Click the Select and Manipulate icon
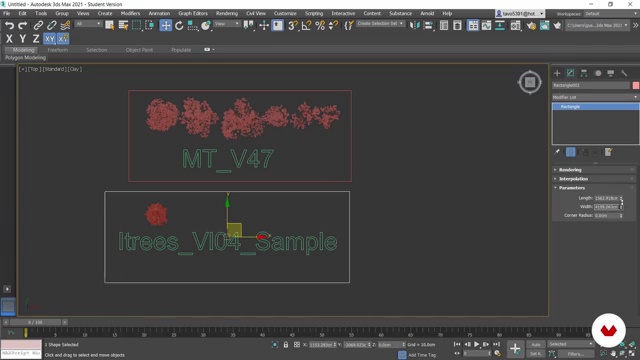Screen dimensions: 640x360 [x=264, y=25]
